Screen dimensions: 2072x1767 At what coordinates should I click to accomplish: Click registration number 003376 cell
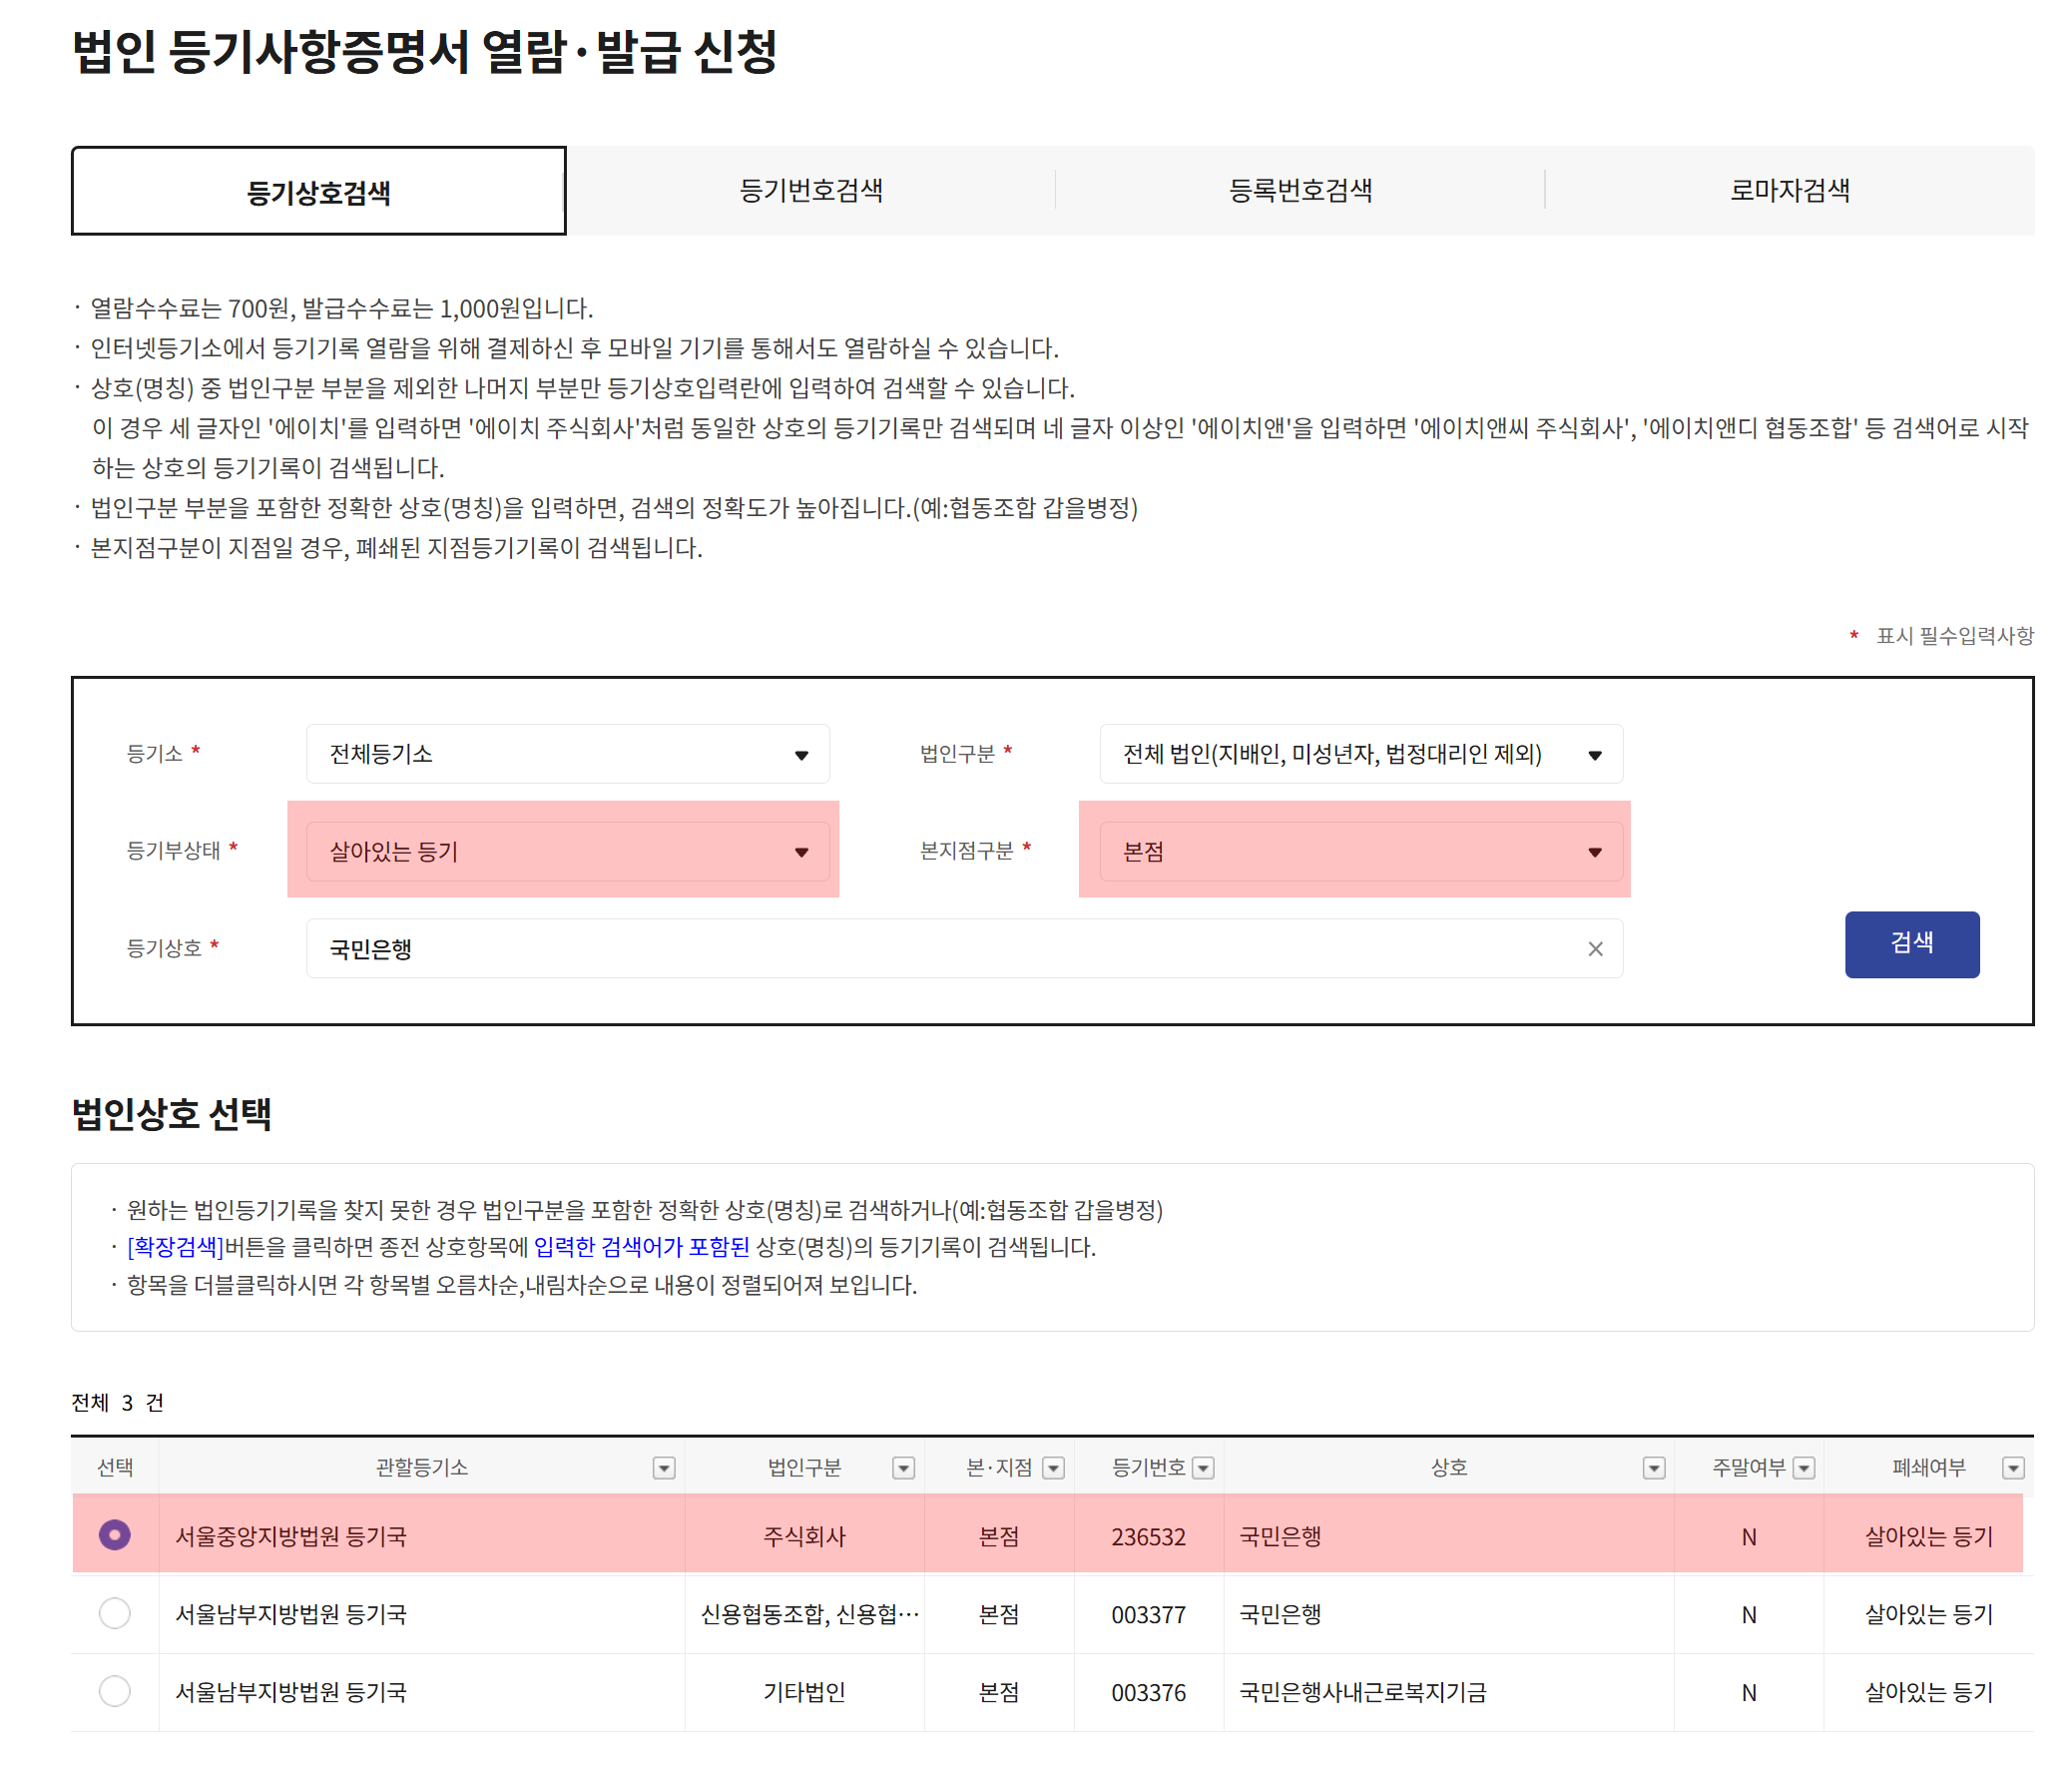pos(1148,1693)
